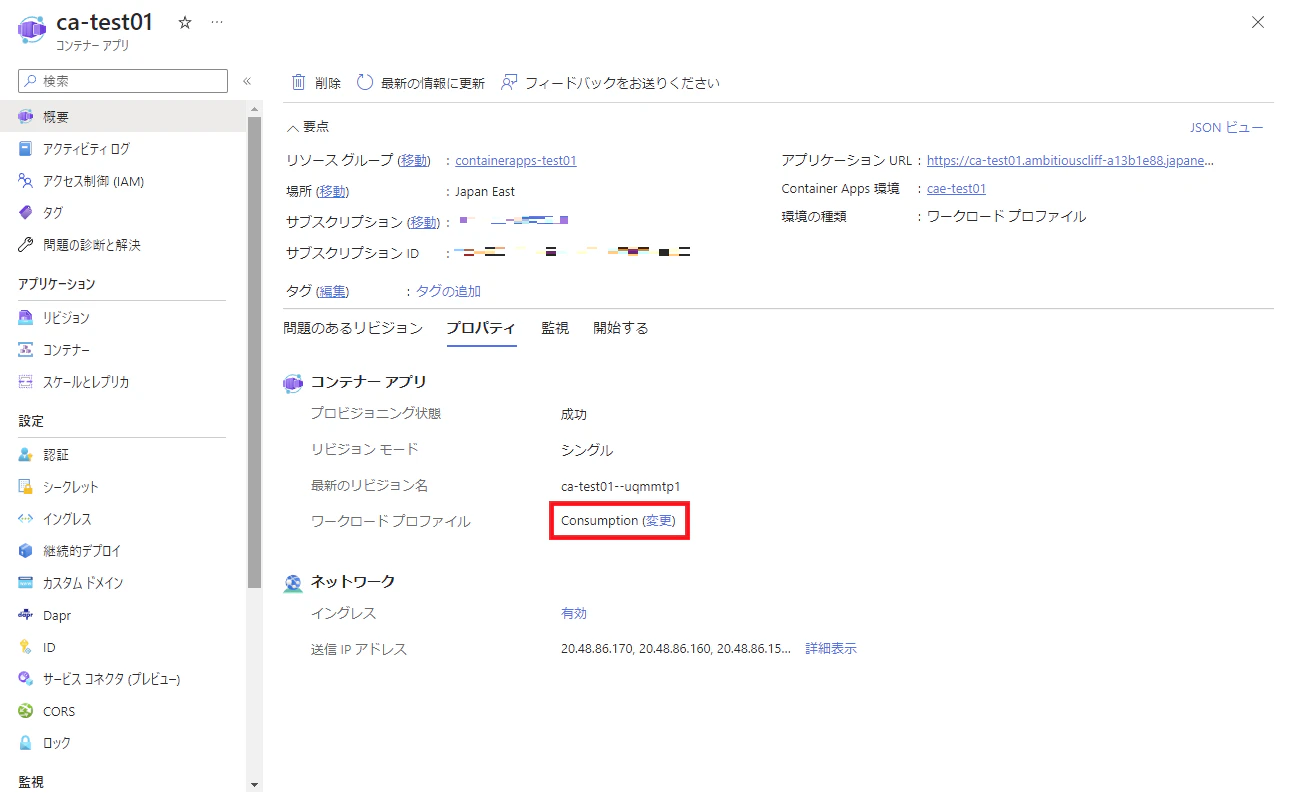Click the タグ sidebar icon
The height and width of the screenshot is (794, 1289).
pos(26,213)
